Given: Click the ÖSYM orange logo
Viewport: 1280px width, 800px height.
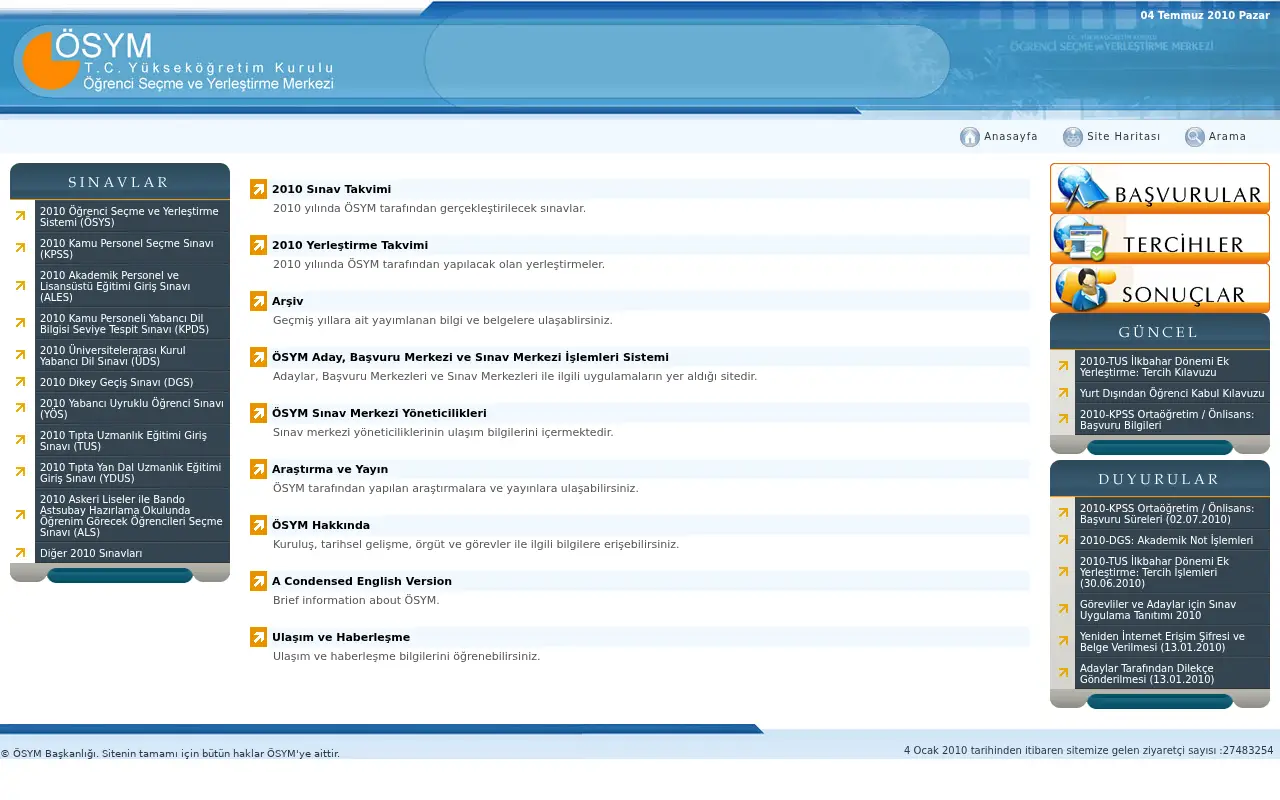Looking at the screenshot, I should coord(51,61).
